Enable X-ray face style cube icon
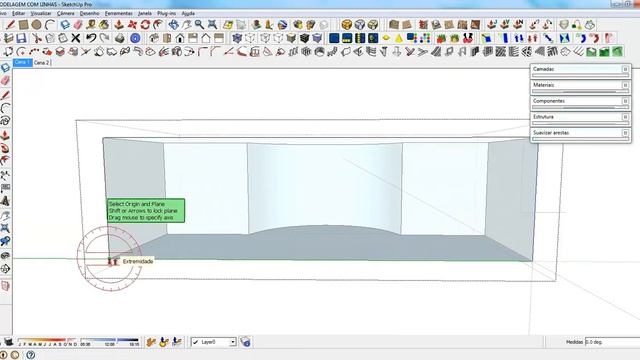 tap(237, 38)
